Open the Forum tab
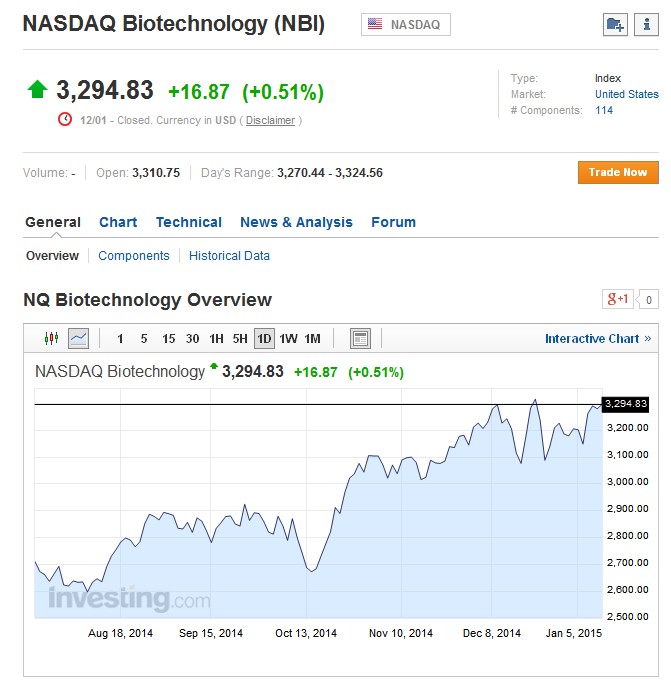The image size is (671, 683). click(393, 222)
